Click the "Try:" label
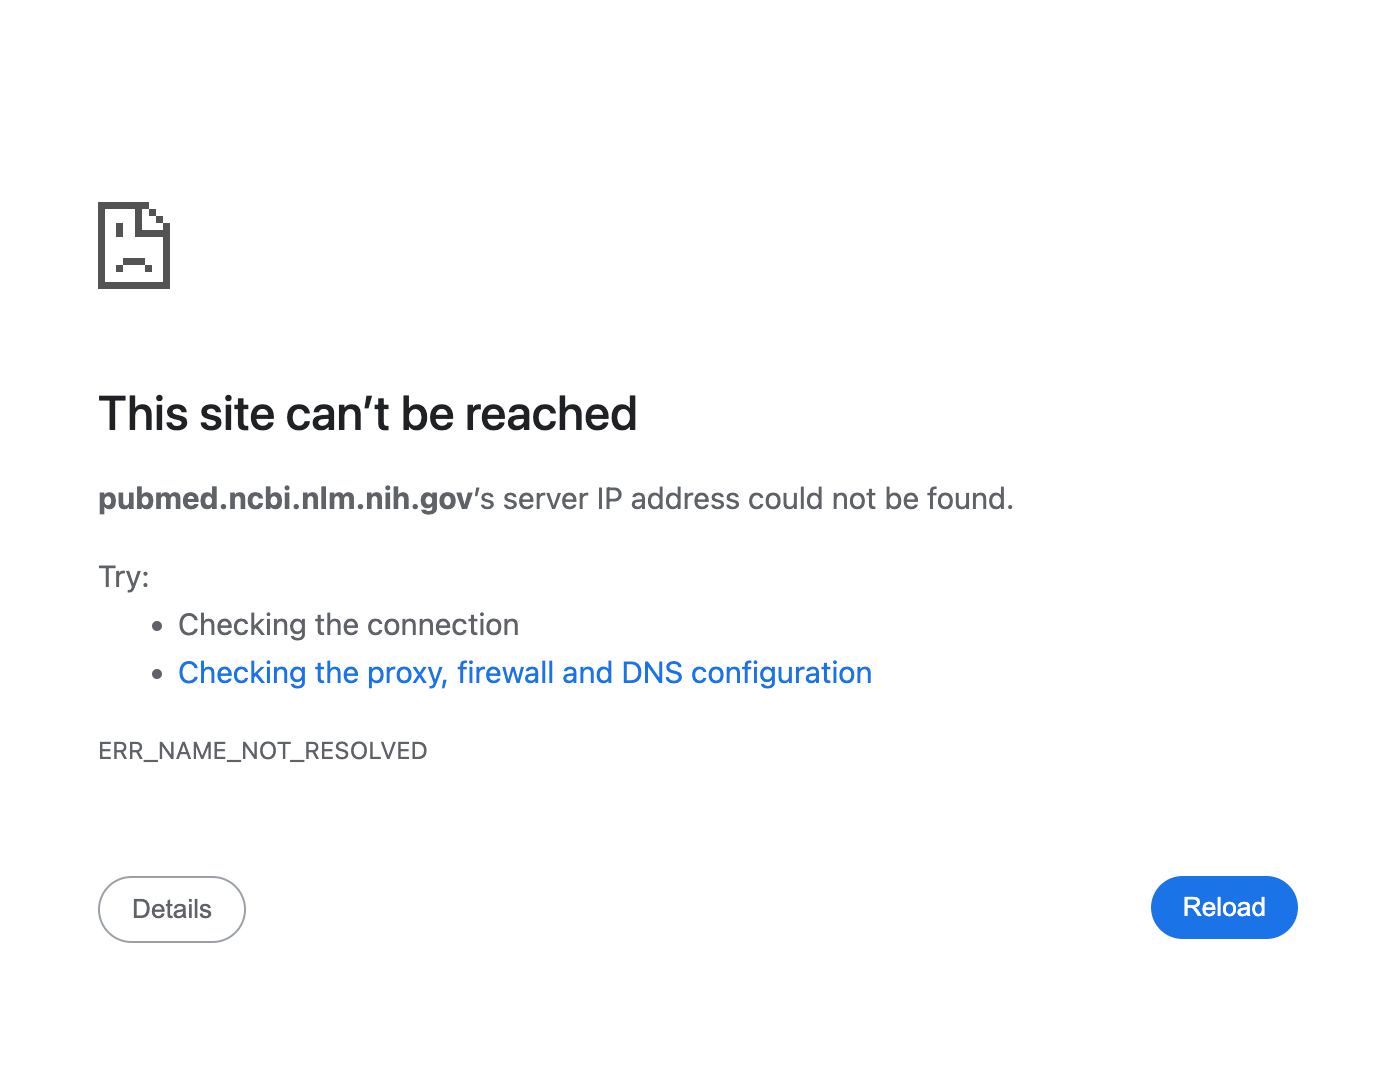Image resolution: width=1374 pixels, height=1090 pixels. (x=123, y=577)
